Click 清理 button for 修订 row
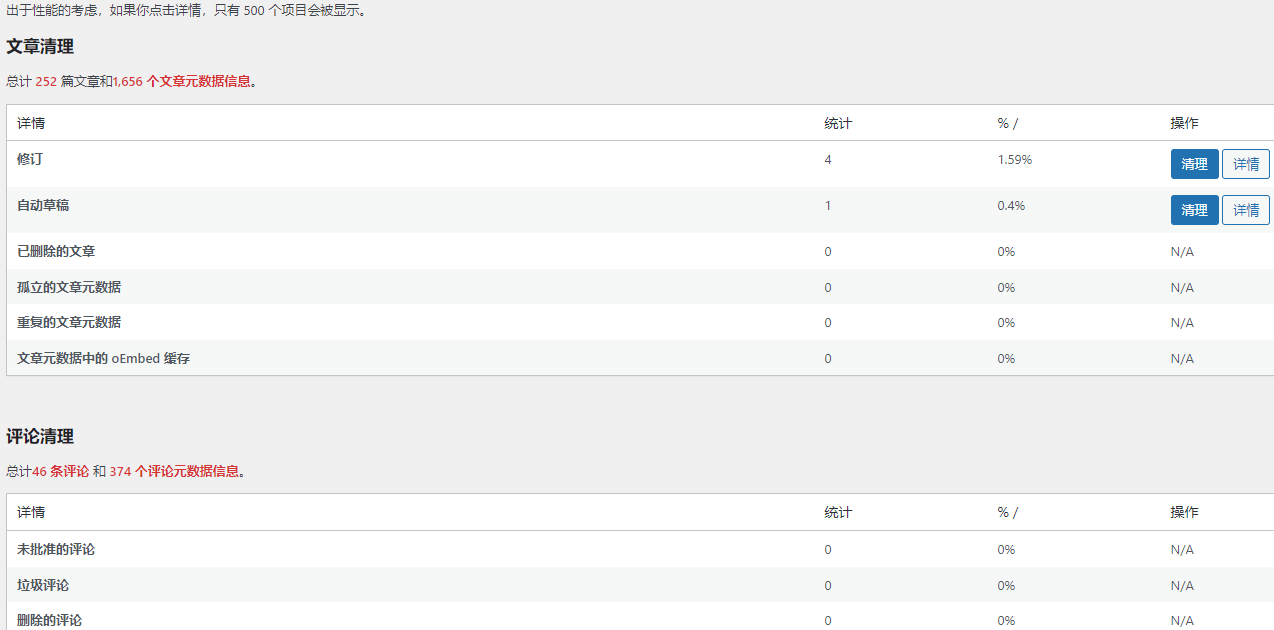The width and height of the screenshot is (1274, 630). click(x=1194, y=164)
